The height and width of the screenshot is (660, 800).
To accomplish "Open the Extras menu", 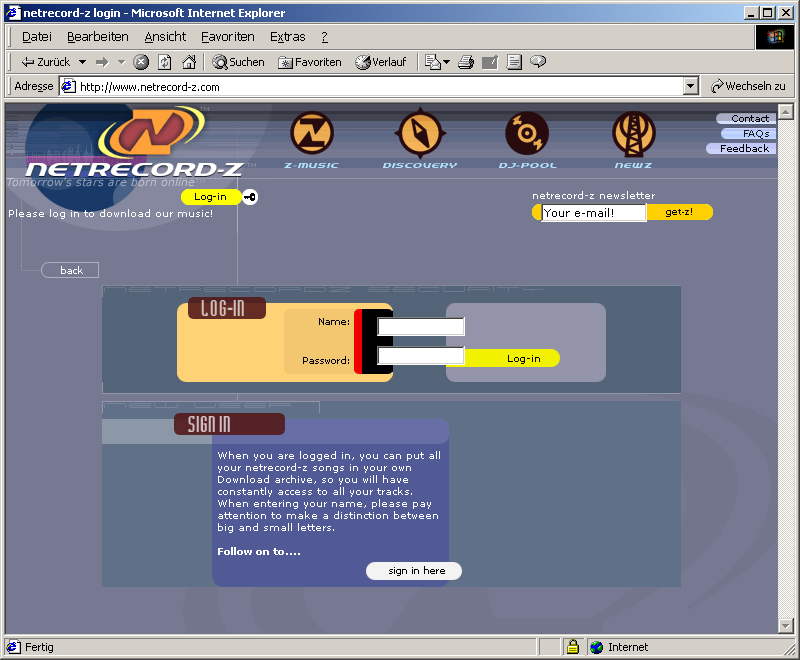I will [x=287, y=37].
